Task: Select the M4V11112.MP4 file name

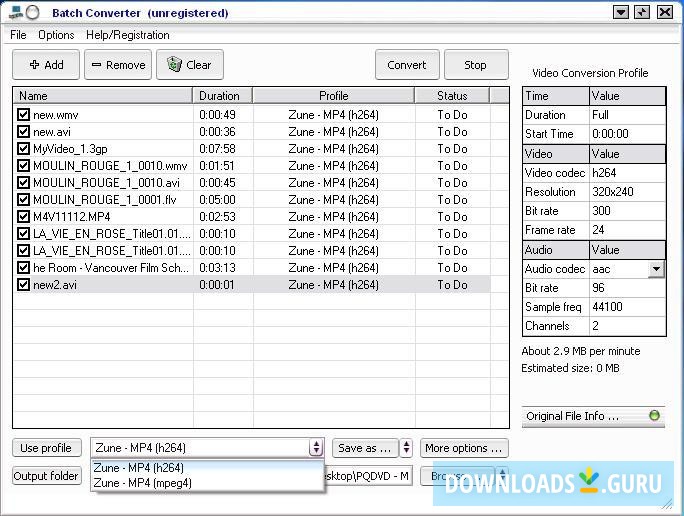Action: click(72, 217)
